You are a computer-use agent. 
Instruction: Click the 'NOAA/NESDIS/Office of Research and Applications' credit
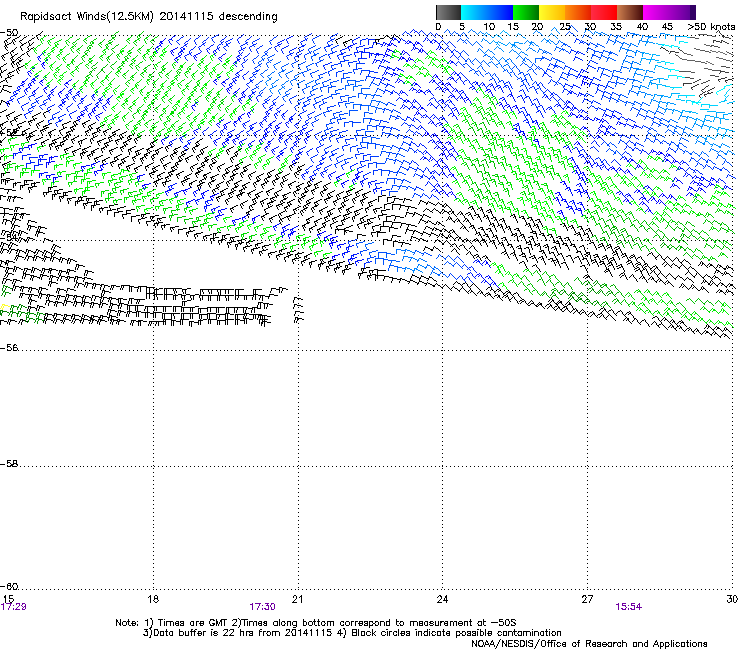pos(589,644)
